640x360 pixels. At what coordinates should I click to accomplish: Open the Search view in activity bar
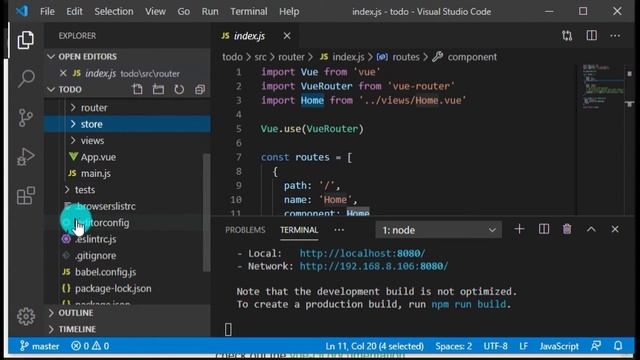26,78
